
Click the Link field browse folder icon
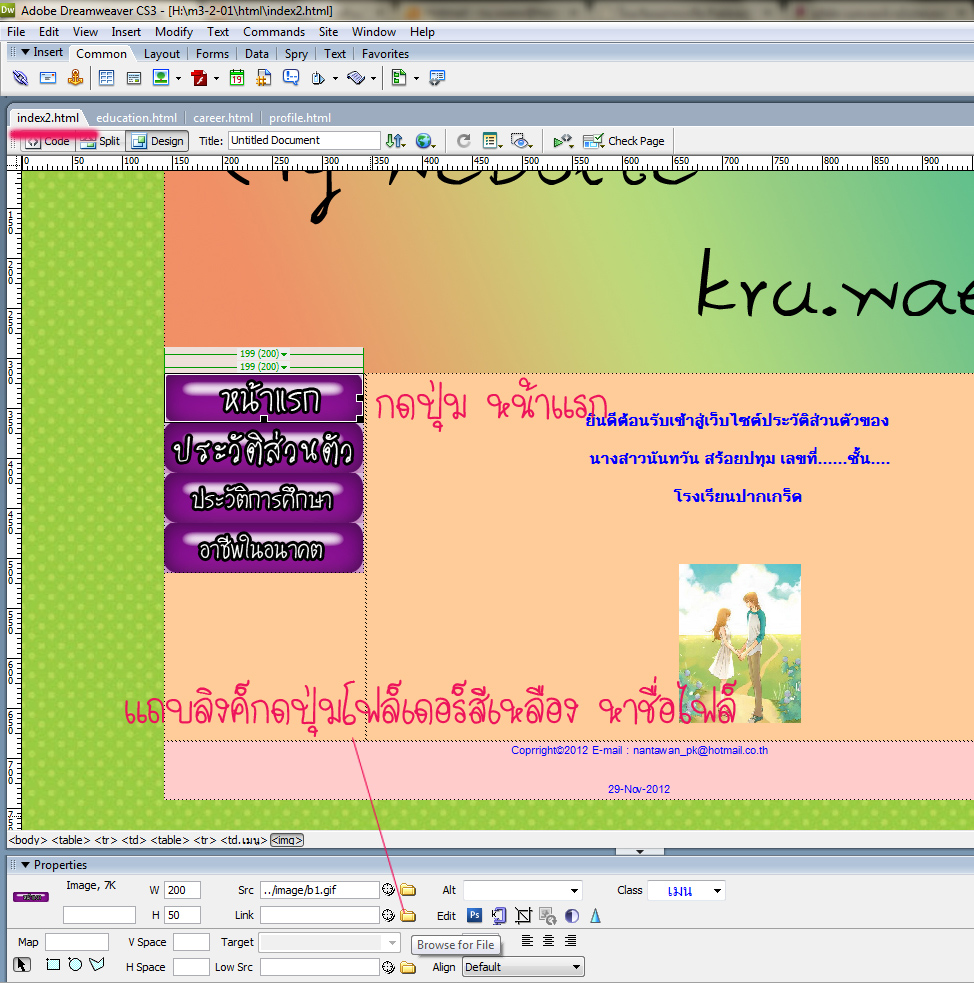[x=408, y=915]
